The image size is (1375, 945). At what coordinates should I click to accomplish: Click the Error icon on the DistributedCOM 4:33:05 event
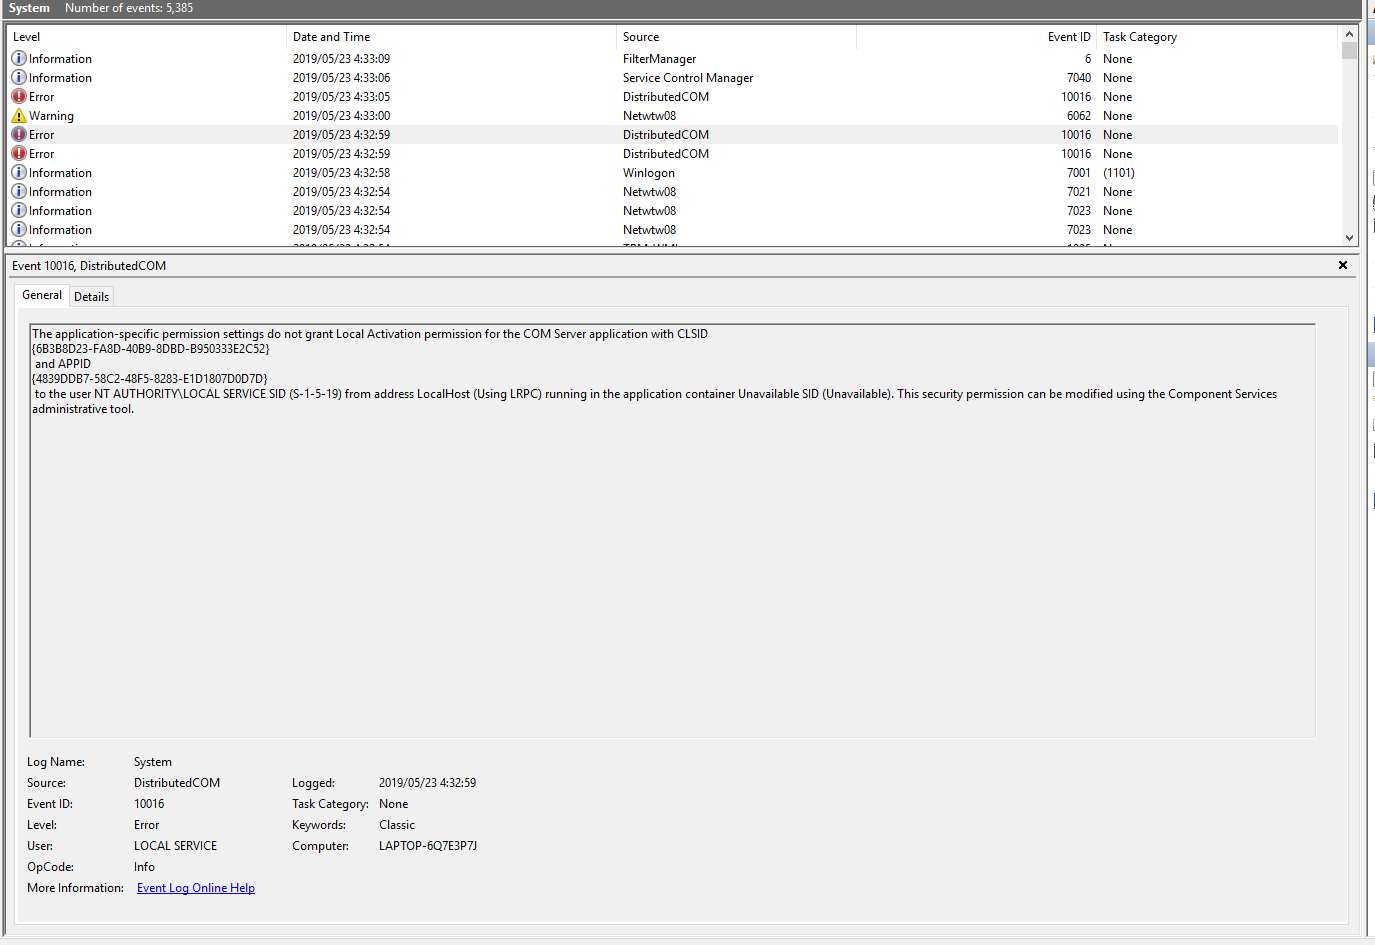(x=18, y=96)
